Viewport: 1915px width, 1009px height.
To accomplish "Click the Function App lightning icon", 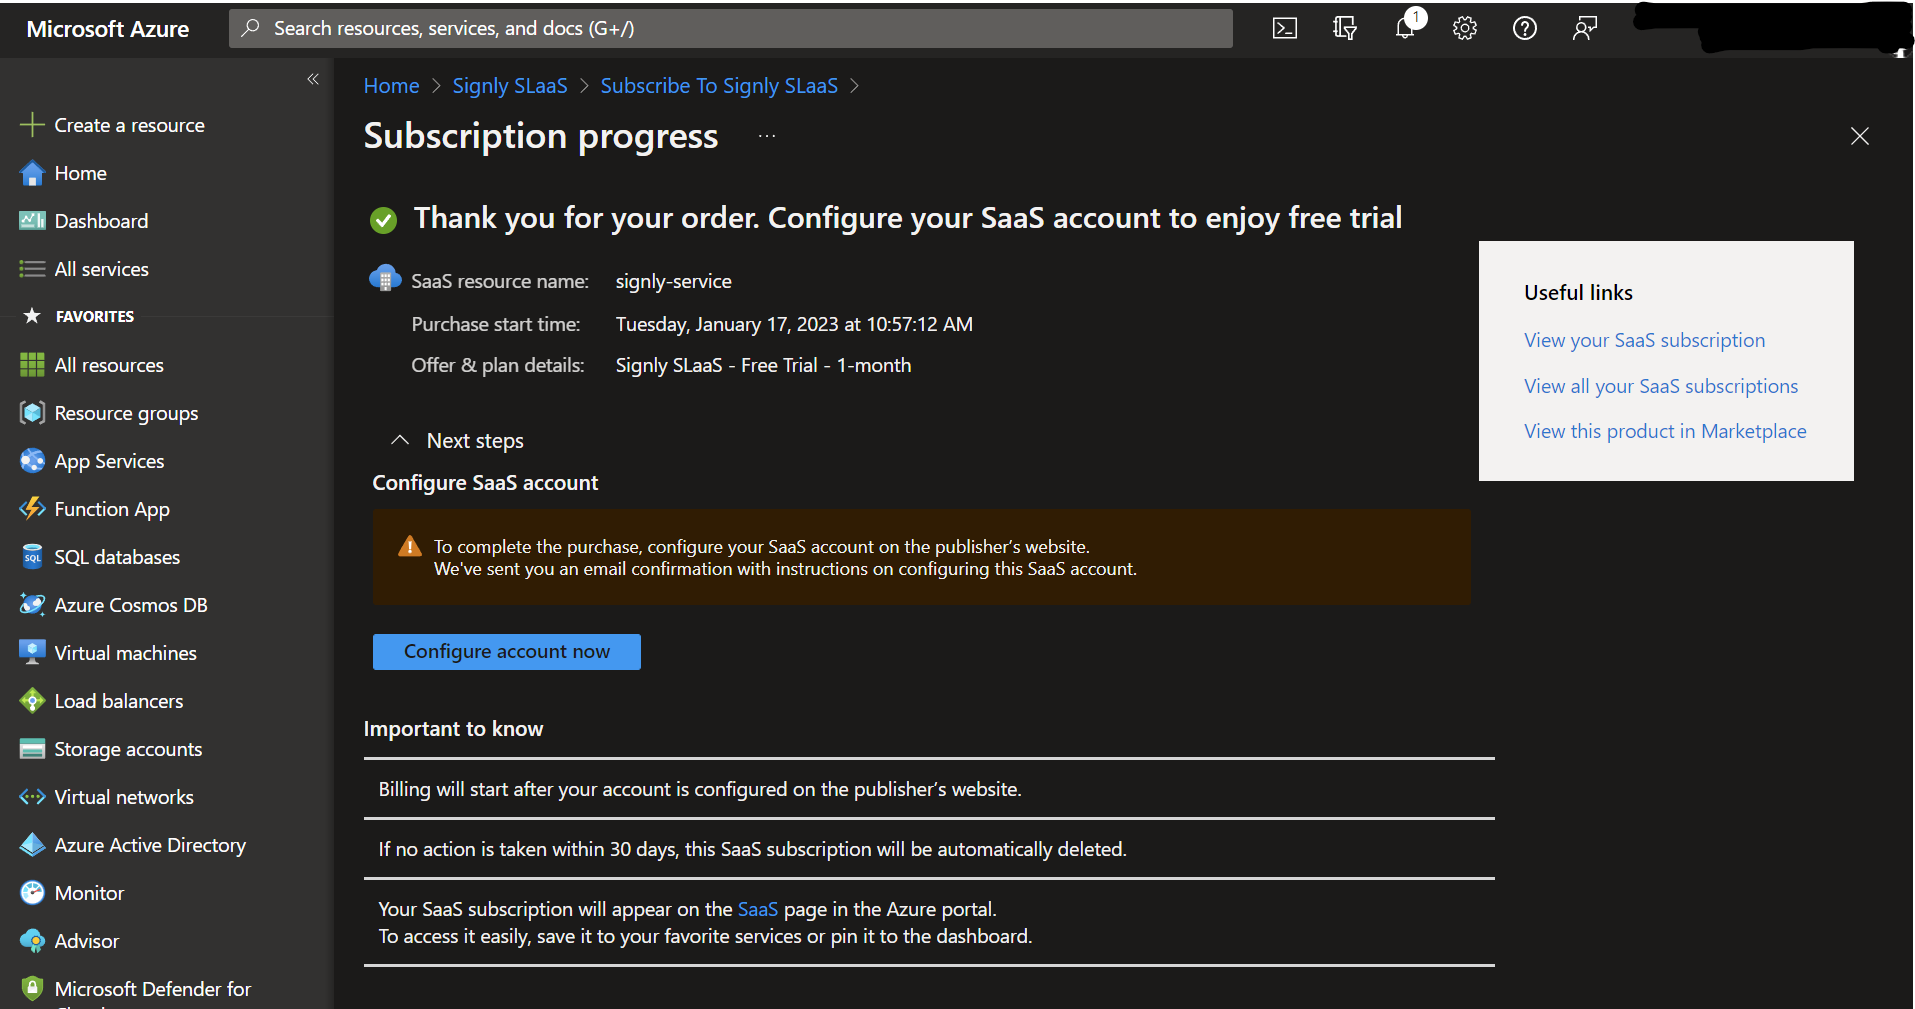I will click(x=32, y=509).
